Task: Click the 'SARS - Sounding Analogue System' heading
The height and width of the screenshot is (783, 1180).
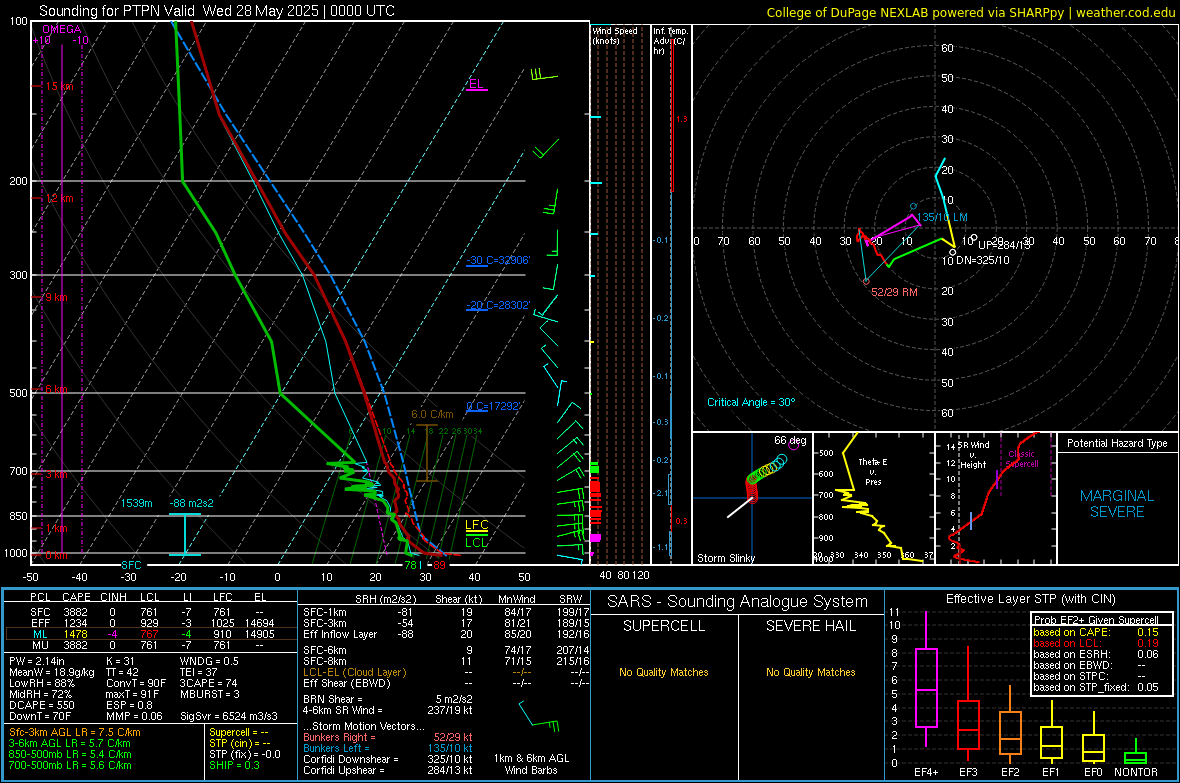Action: [x=738, y=602]
